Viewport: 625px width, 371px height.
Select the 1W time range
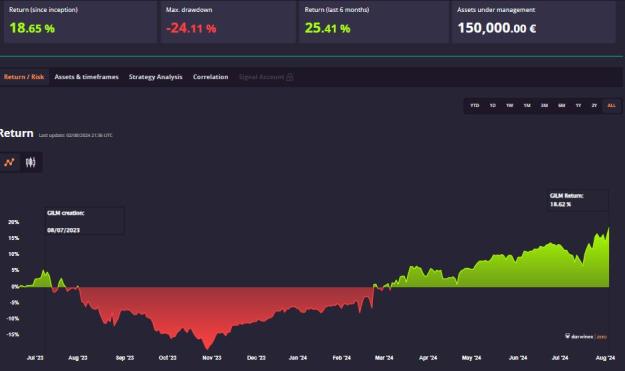click(510, 106)
